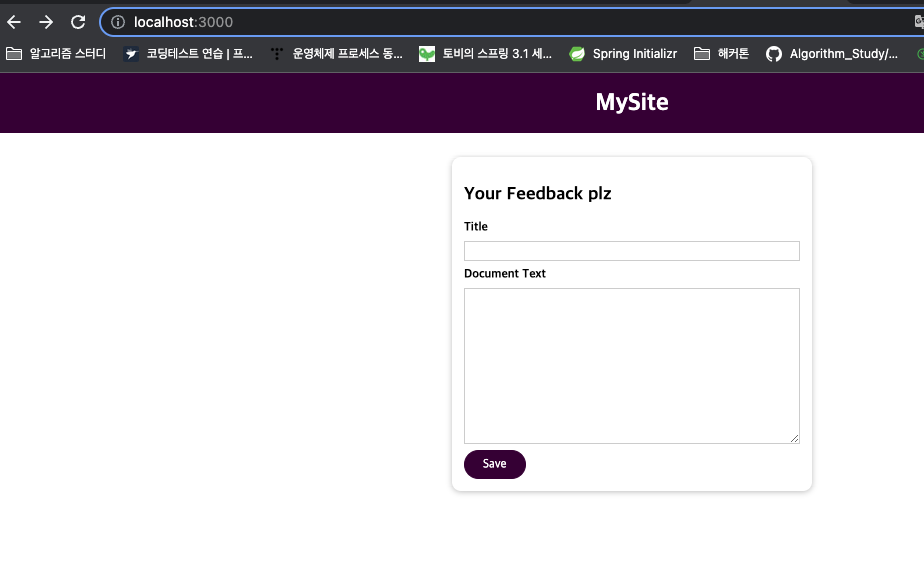
Task: Focus the Title input field
Action: 632,251
